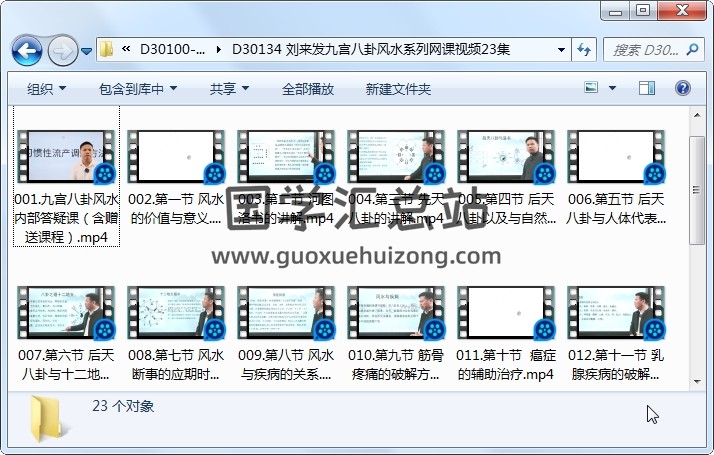Viewport: 714px width, 455px height.
Task: Open the 共享 menu
Action: tap(229, 89)
